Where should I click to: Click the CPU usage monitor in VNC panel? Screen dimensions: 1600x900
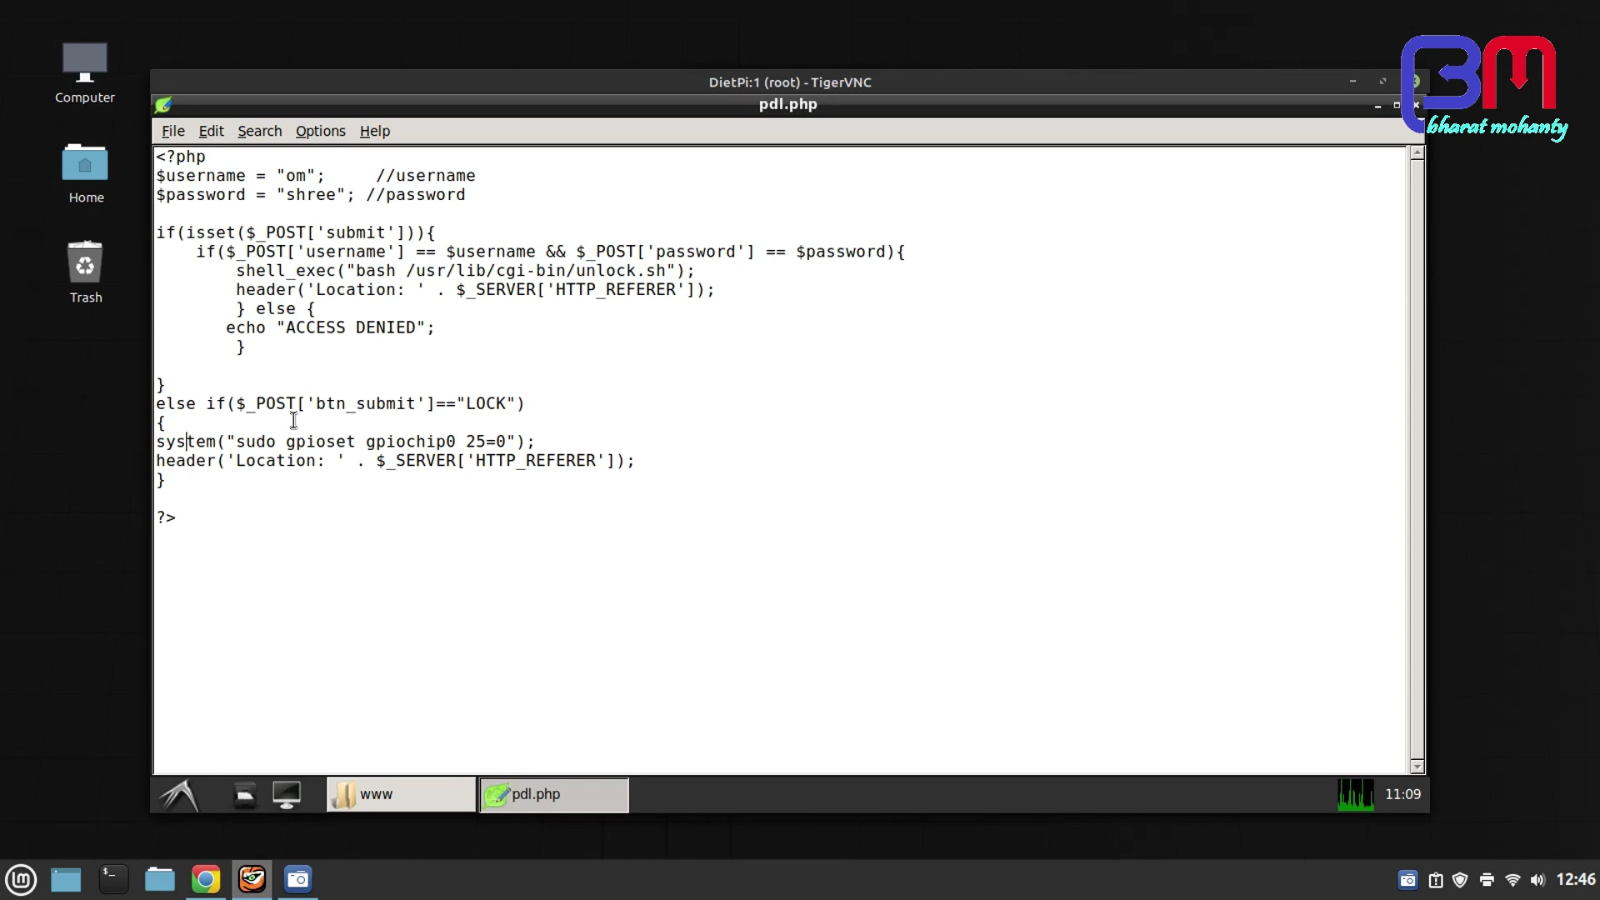click(x=1355, y=795)
